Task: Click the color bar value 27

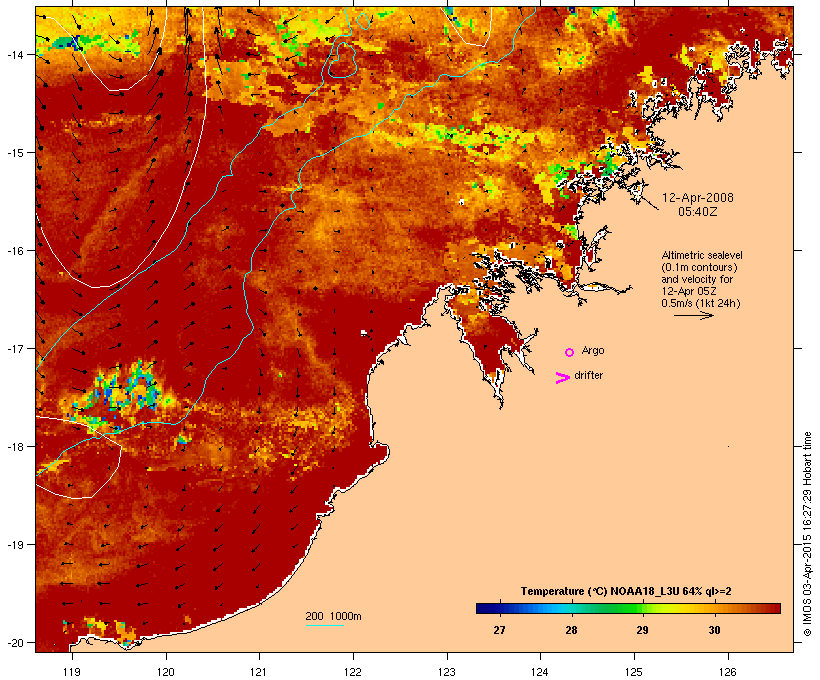Action: pyautogui.click(x=499, y=630)
